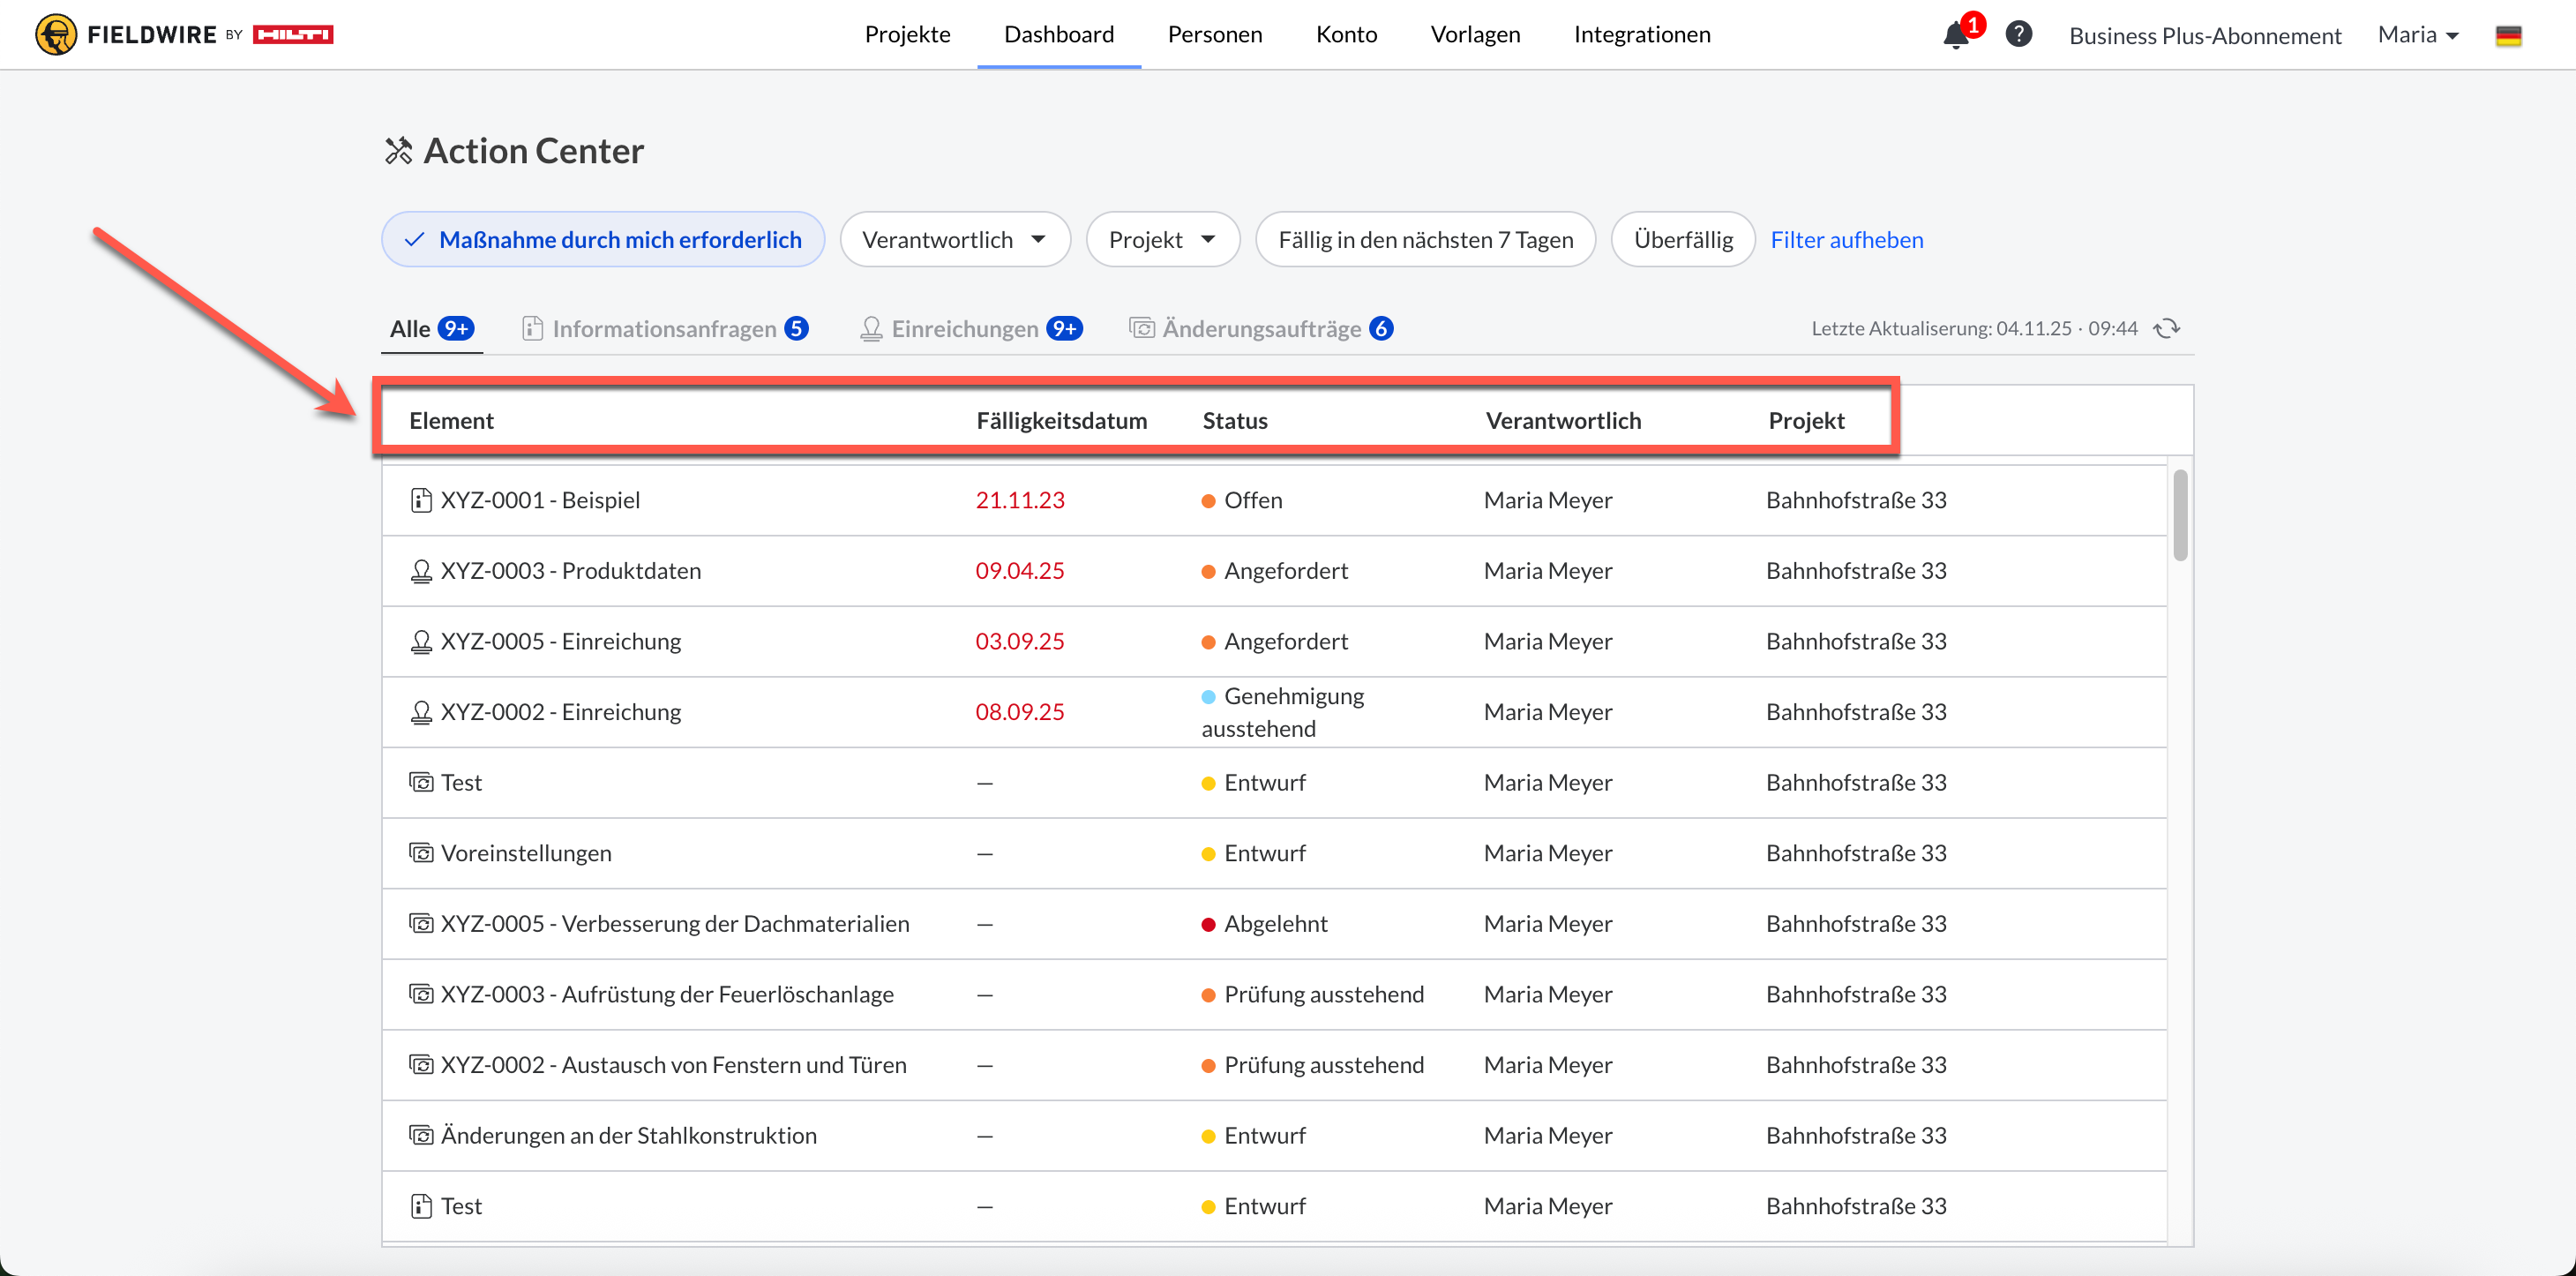Click the Action Center tools icon
2576x1276 pixels.
398,151
